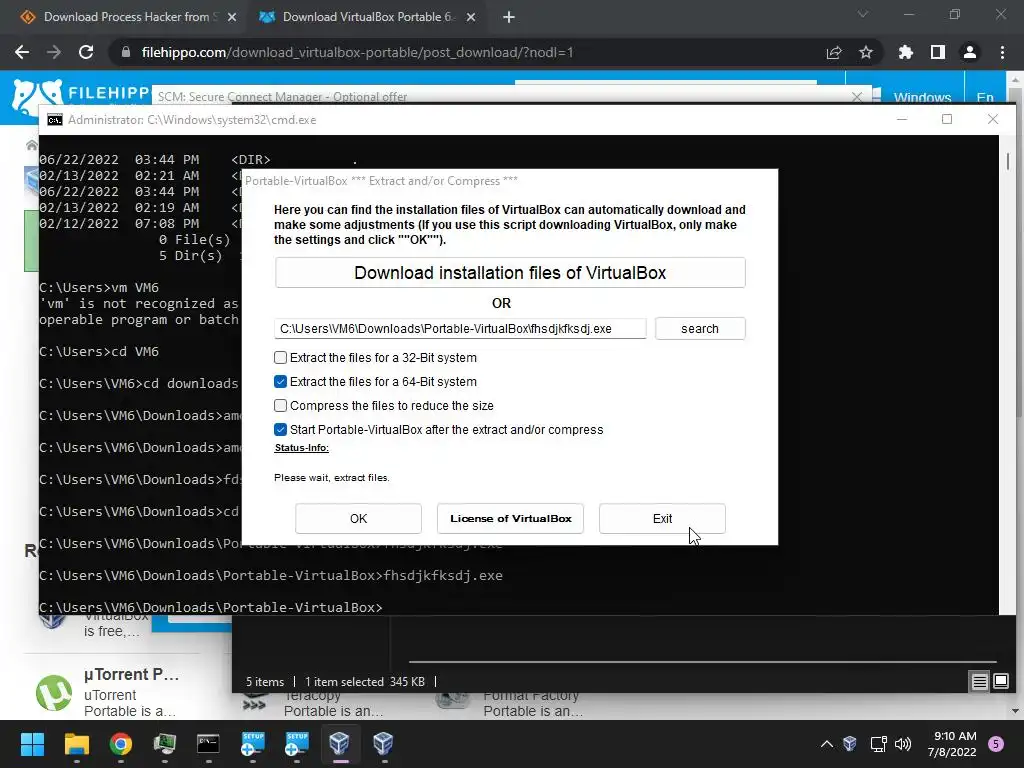This screenshot has width=1024, height=768.
Task: Open Windows Start menu
Action: [32, 744]
